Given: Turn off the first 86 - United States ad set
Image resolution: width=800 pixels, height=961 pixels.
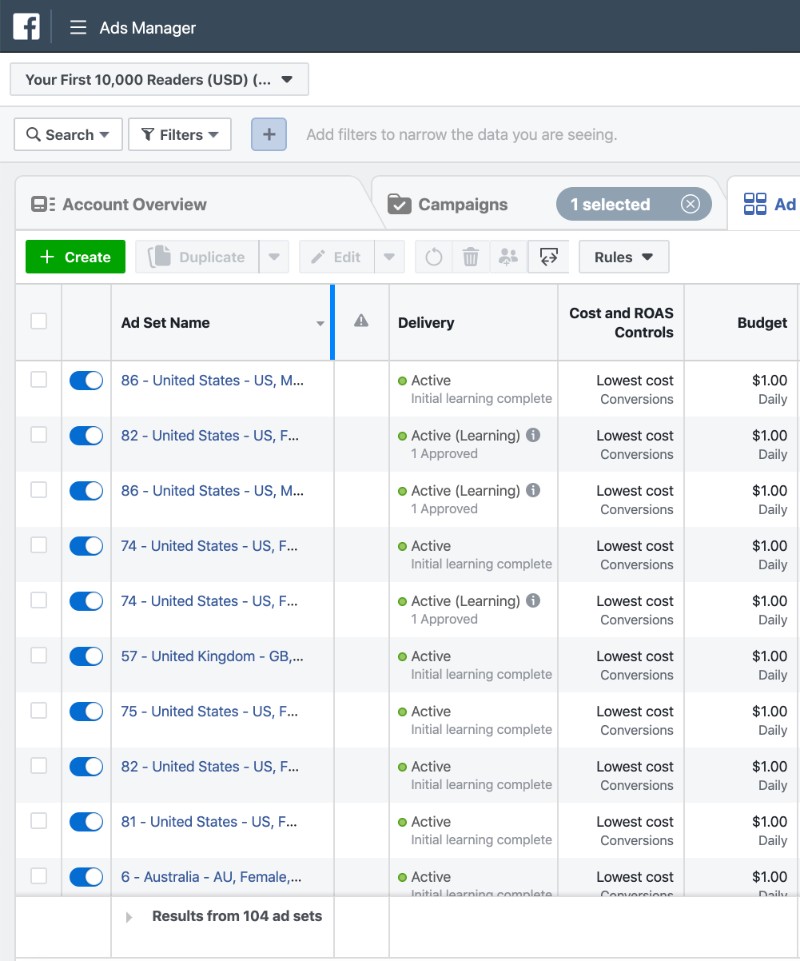Looking at the screenshot, I should pos(86,381).
